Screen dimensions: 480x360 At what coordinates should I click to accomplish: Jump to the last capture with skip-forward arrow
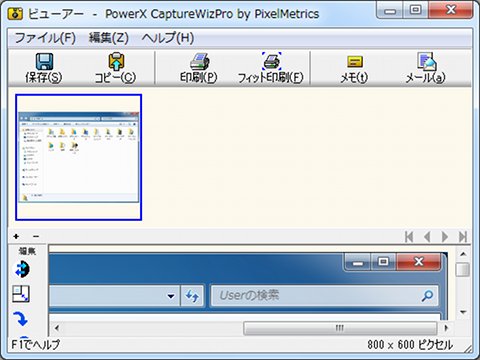point(463,237)
